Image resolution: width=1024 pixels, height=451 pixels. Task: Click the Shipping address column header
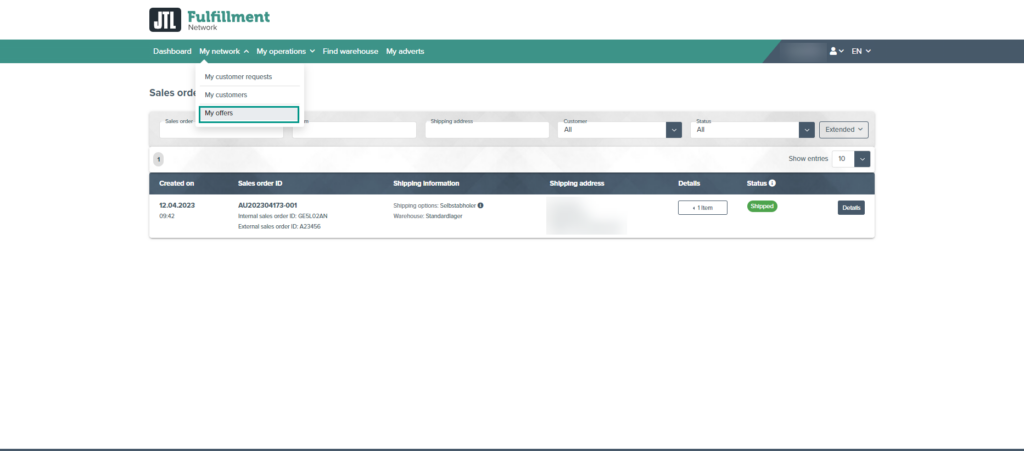tap(577, 183)
